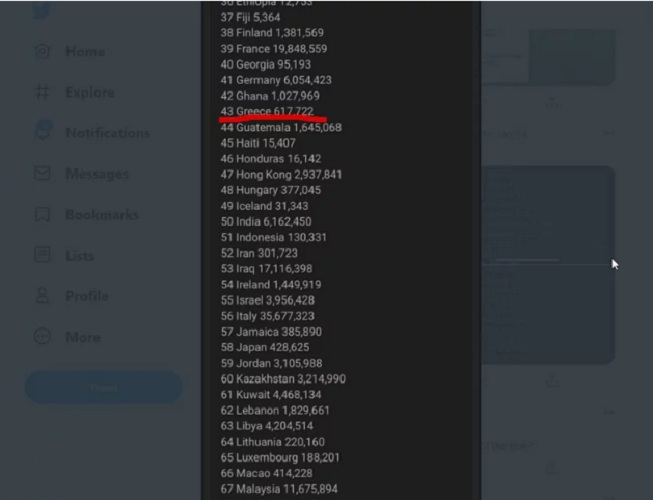This screenshot has height=500, width=653.
Task: Open the link preview card thumbnail
Action: (x=572, y=56)
